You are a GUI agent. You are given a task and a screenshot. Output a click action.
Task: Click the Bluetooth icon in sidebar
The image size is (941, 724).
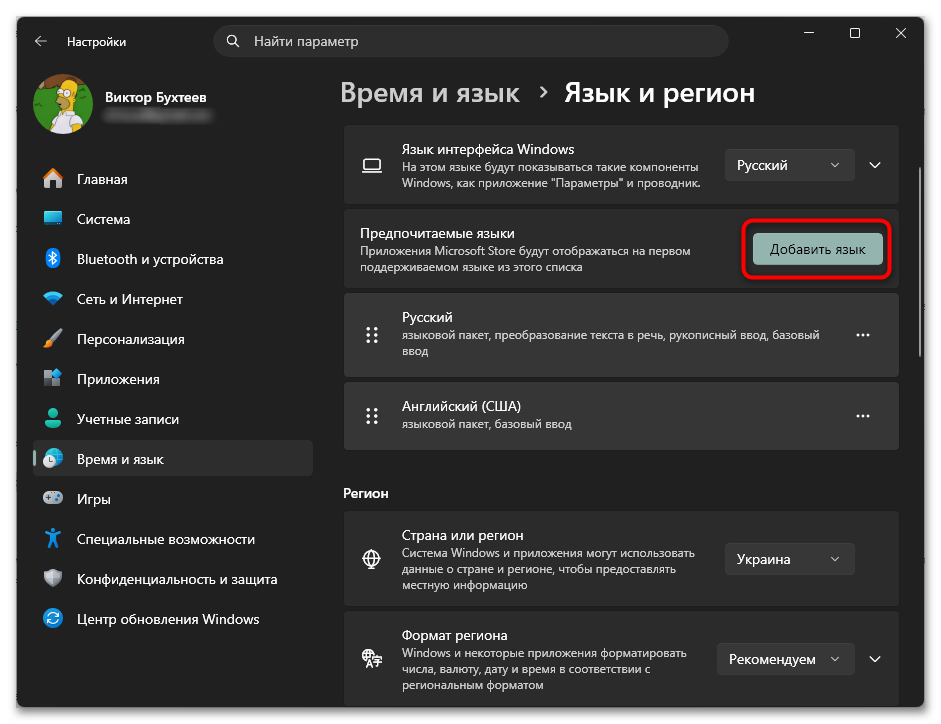(53, 259)
